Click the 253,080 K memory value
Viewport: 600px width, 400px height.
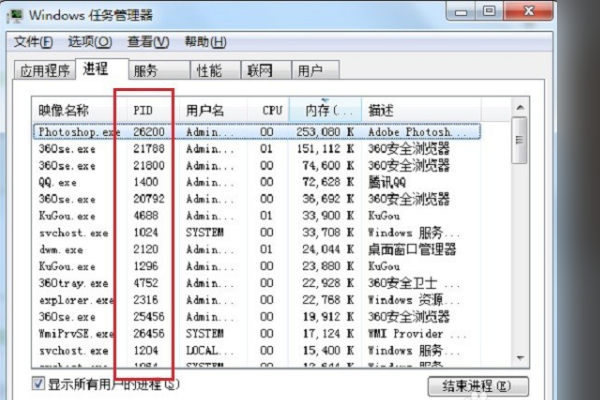pos(325,132)
